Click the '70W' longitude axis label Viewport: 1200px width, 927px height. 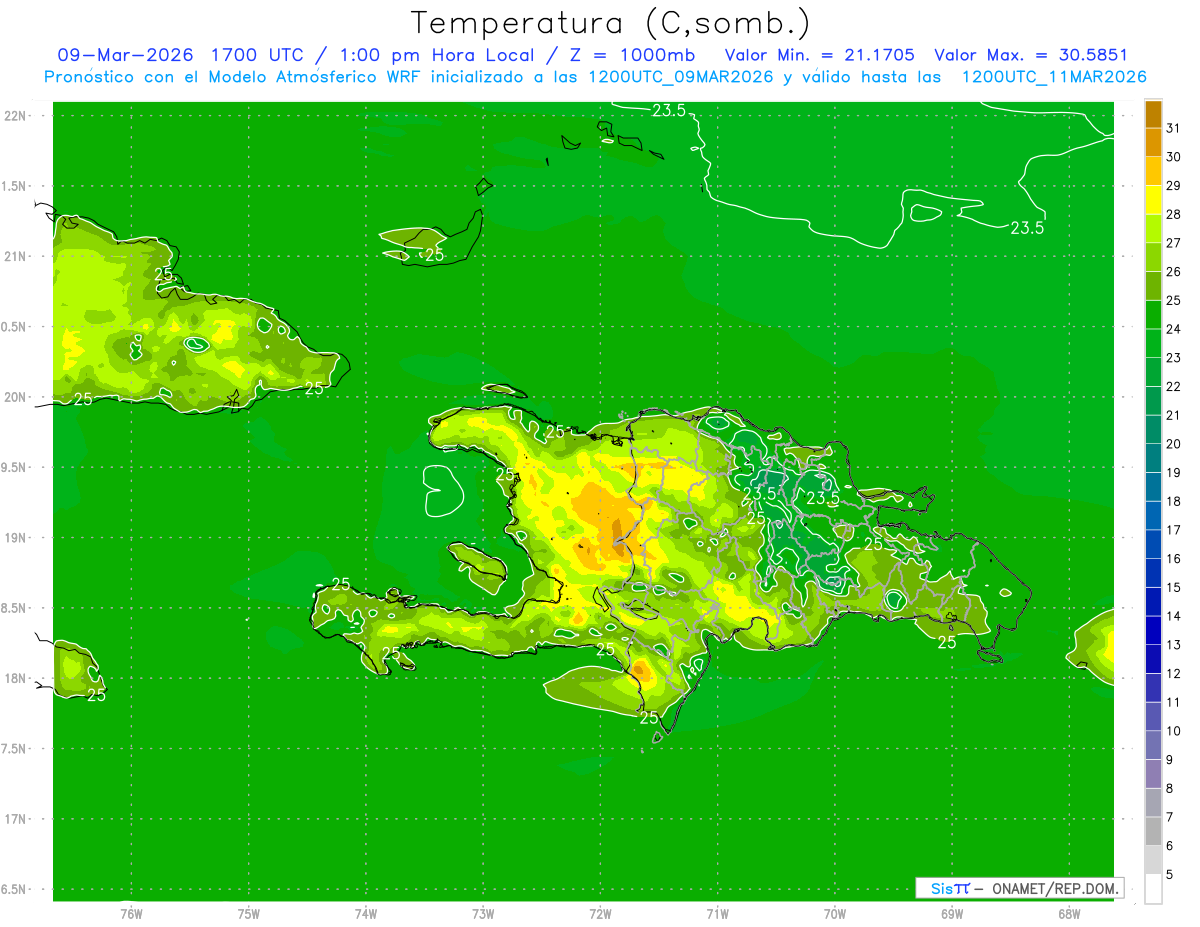click(835, 913)
